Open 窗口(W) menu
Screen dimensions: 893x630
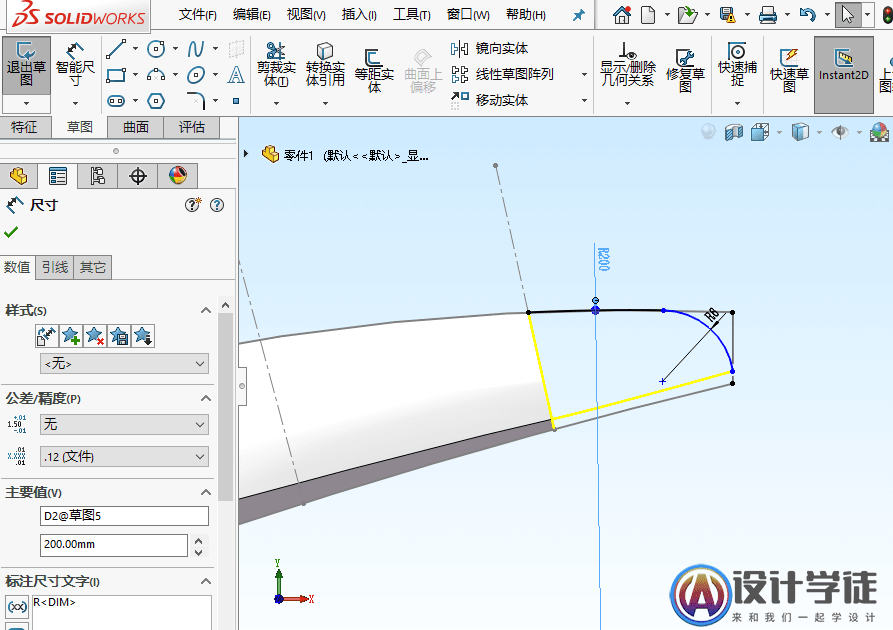click(468, 15)
